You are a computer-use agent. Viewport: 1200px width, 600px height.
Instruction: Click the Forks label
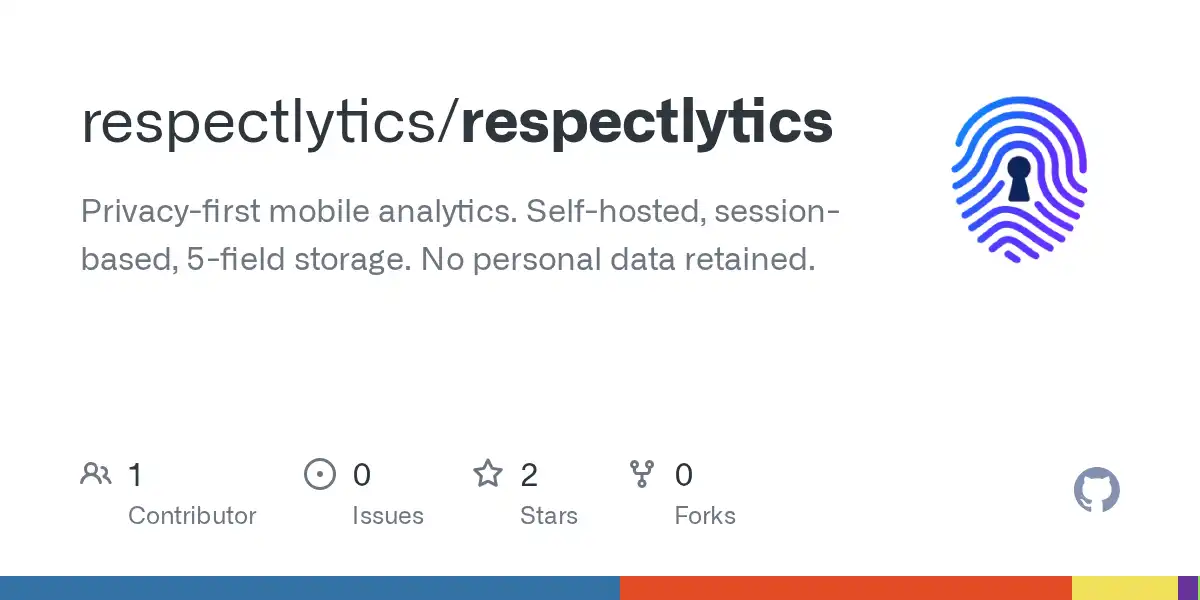pyautogui.click(x=704, y=516)
